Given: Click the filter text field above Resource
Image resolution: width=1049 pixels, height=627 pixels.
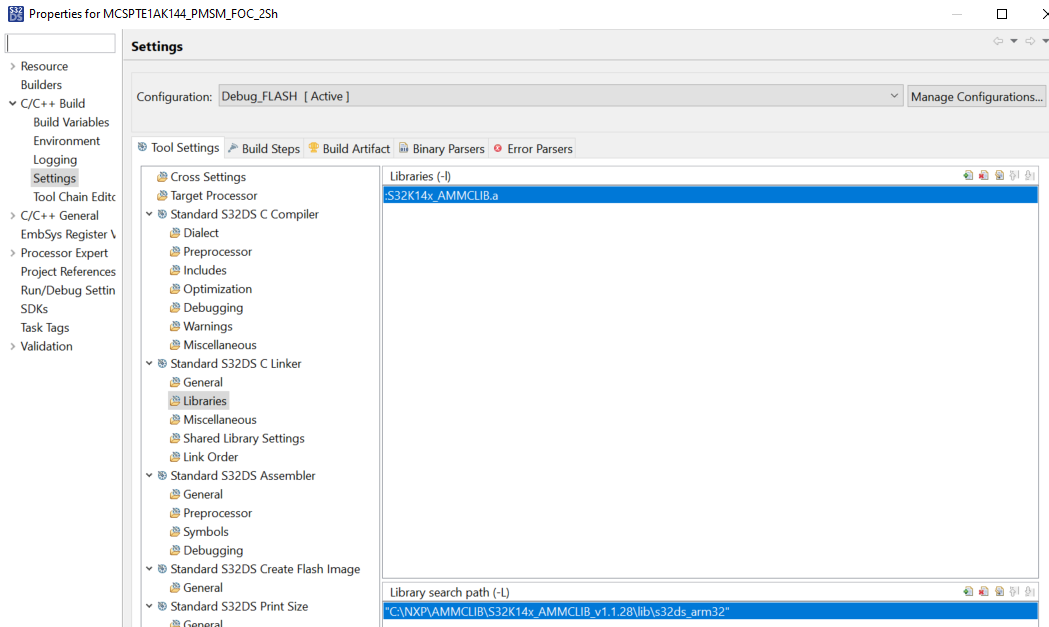Looking at the screenshot, I should click(x=60, y=42).
